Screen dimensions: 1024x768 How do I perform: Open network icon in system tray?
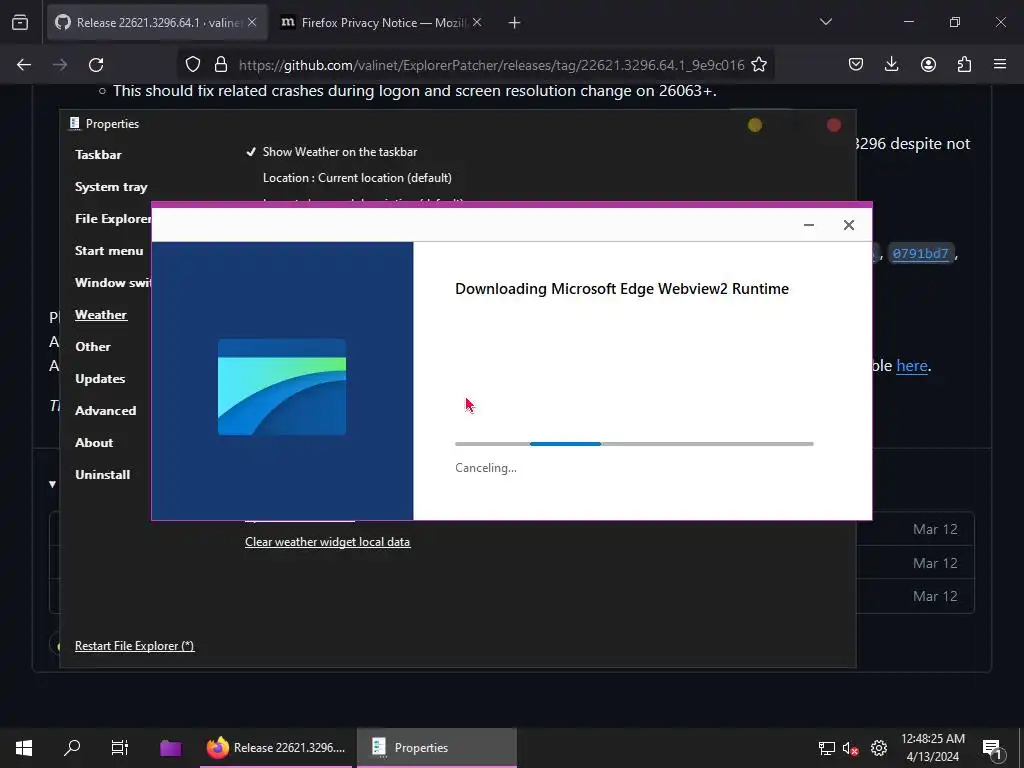(827, 748)
